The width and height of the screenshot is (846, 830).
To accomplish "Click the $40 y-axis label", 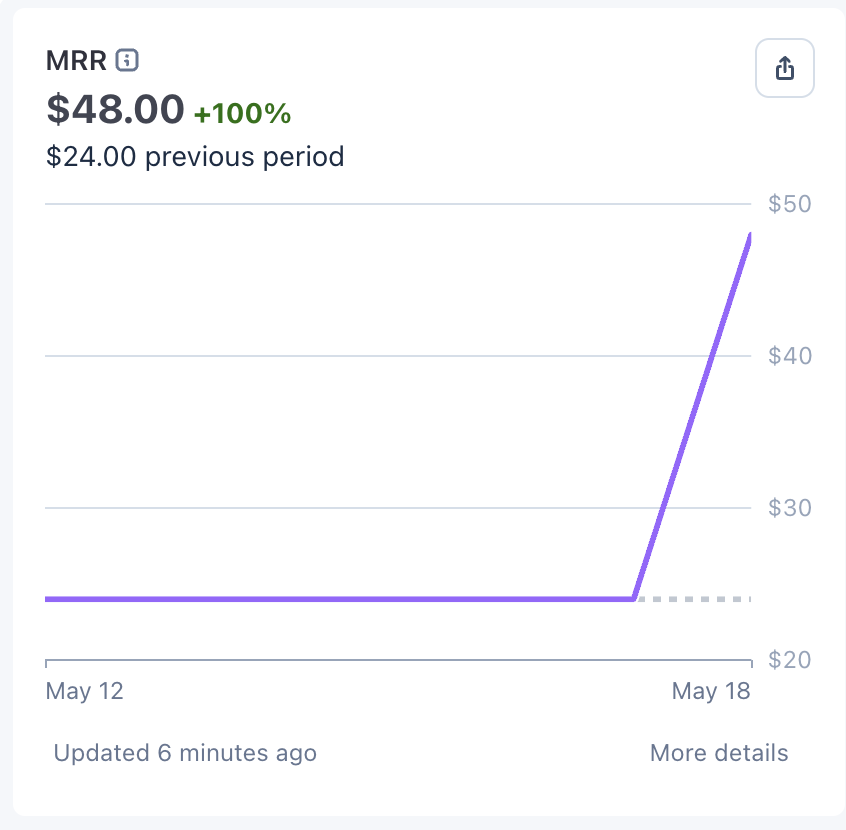I will (790, 356).
